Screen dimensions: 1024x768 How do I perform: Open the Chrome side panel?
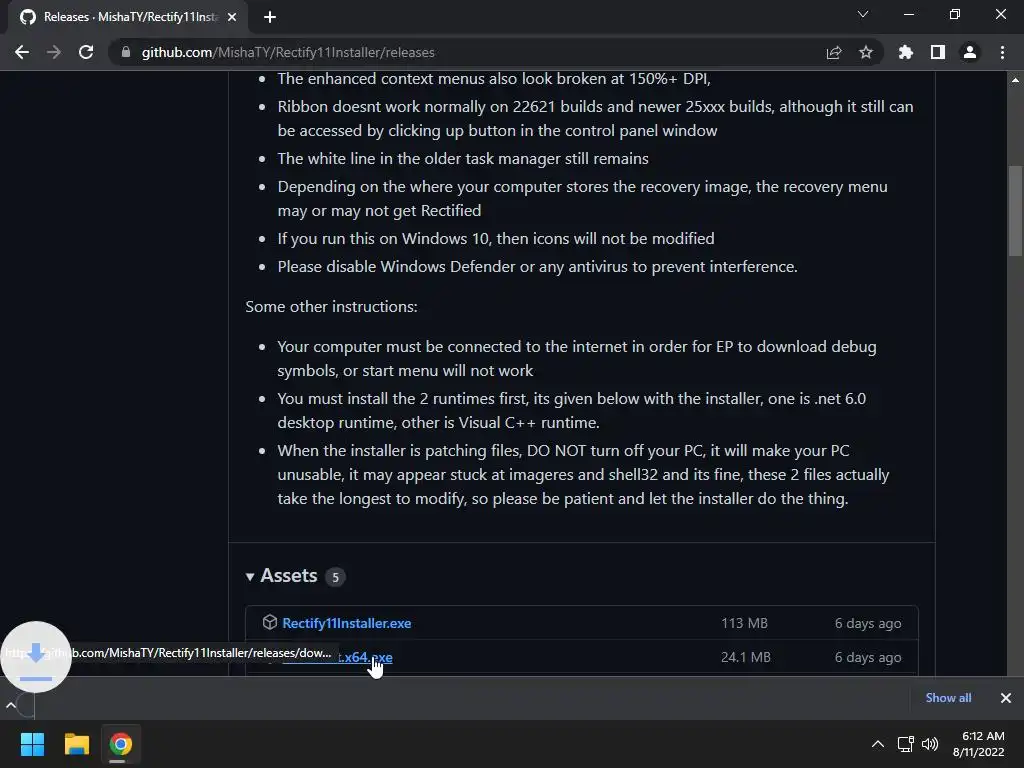938,52
